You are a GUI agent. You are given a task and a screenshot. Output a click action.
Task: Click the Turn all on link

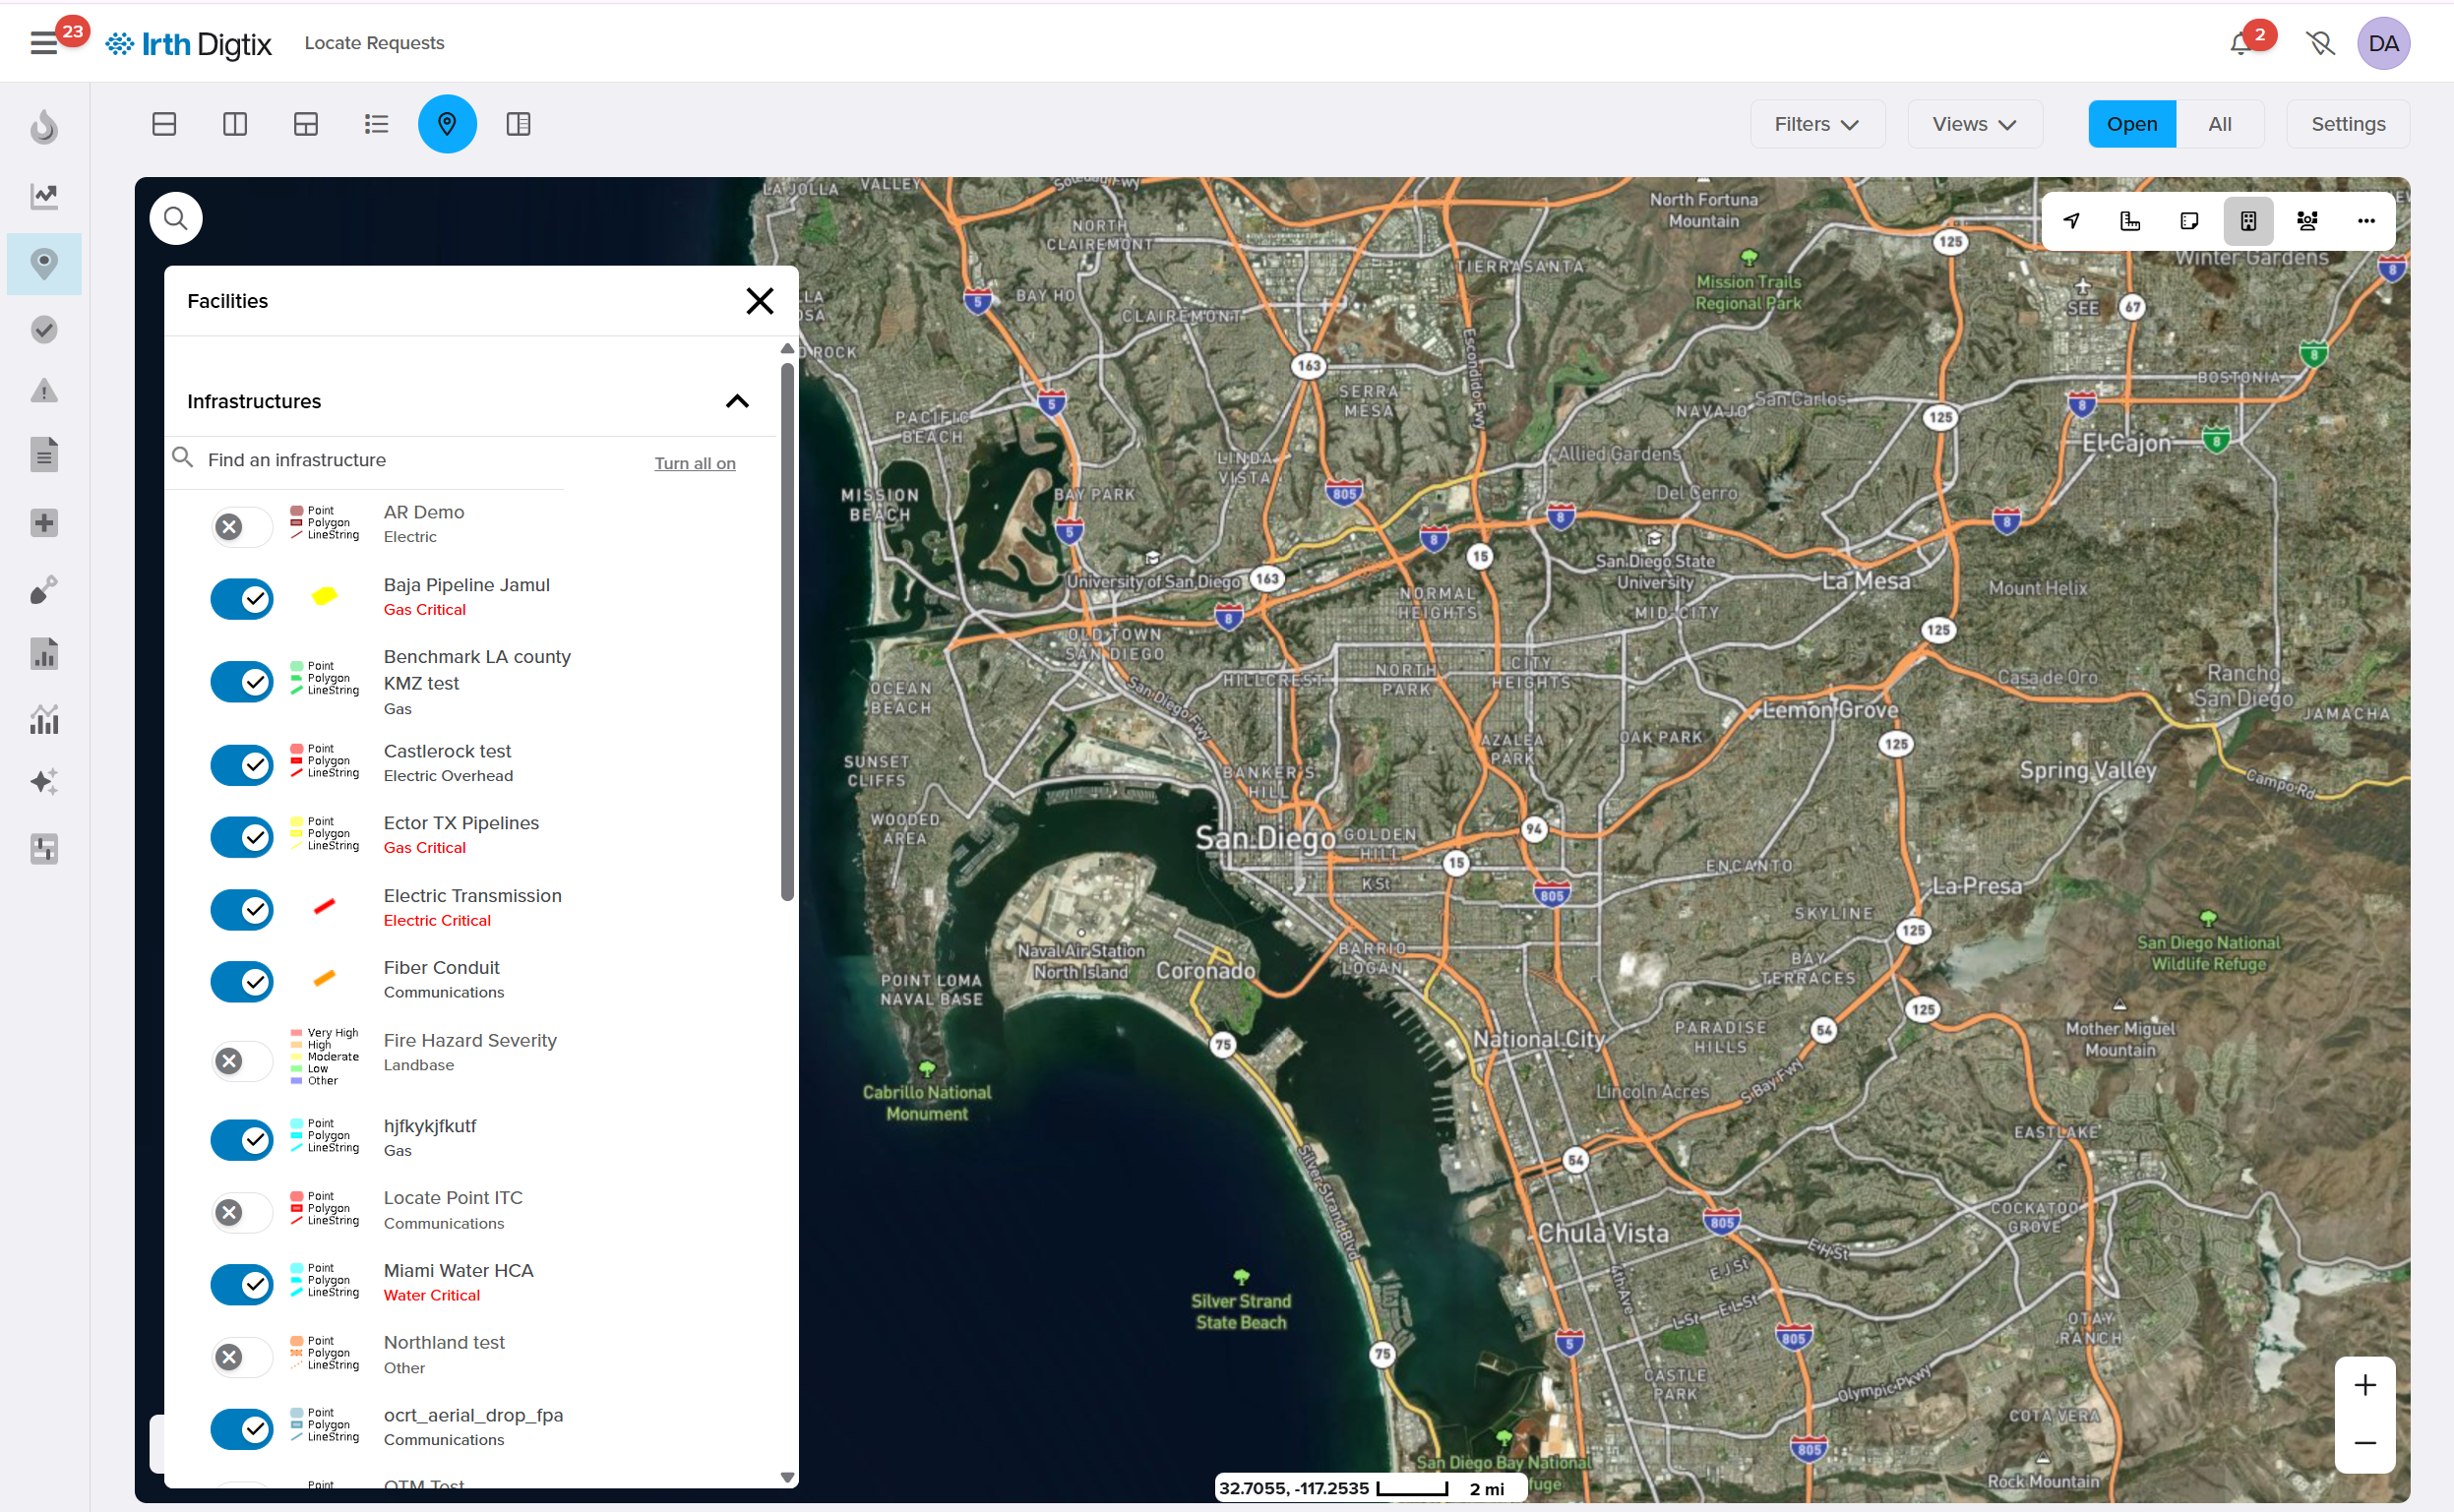(695, 463)
